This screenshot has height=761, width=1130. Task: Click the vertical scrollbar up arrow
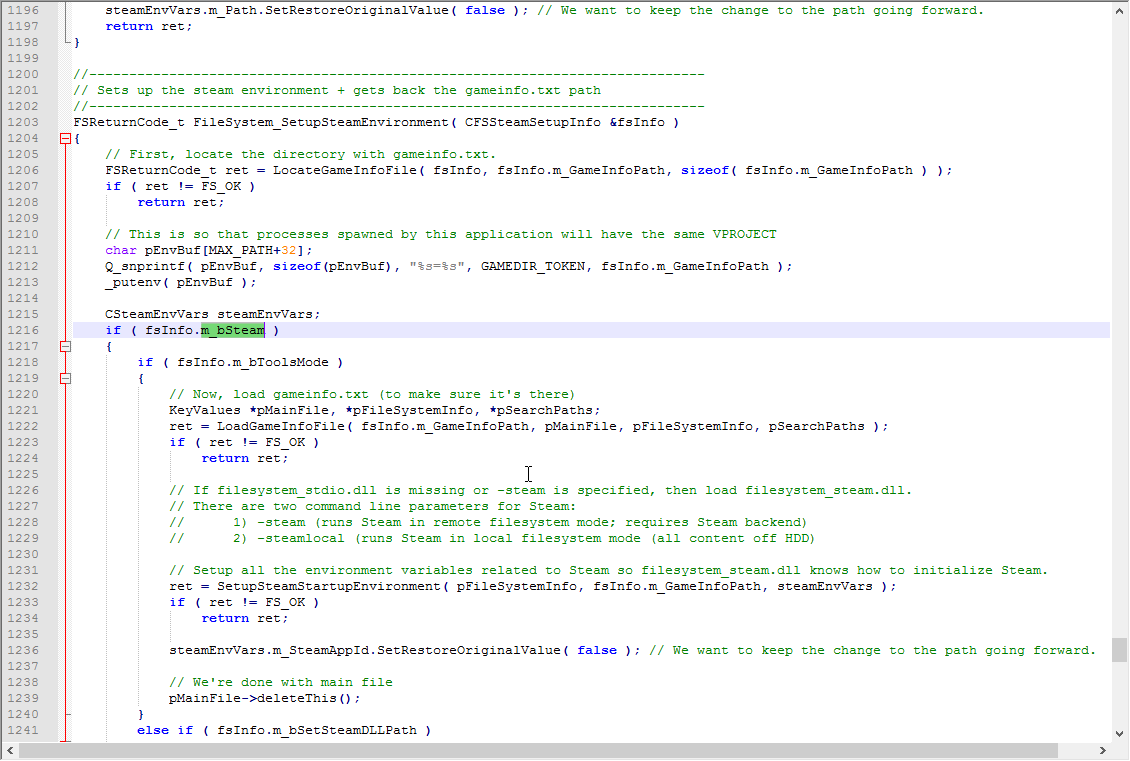[1119, 11]
